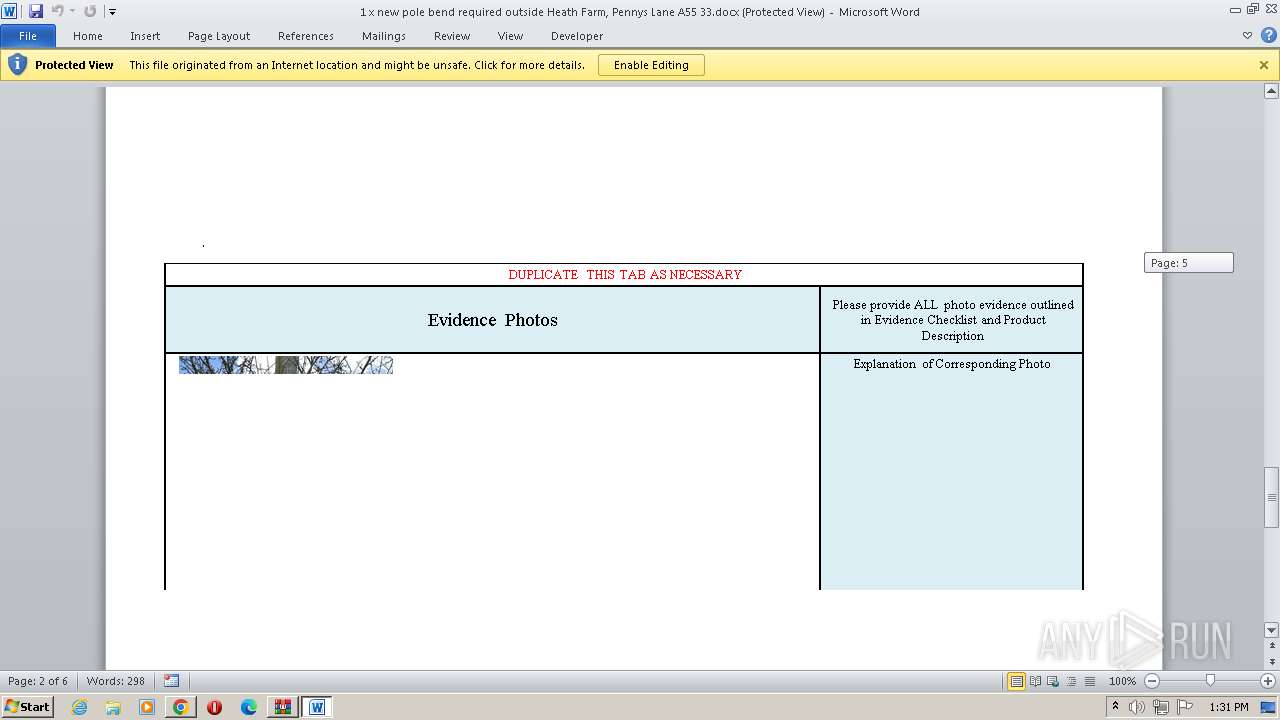Click the Word application icon in title bar
The width and height of the screenshot is (1280, 720).
[9, 11]
